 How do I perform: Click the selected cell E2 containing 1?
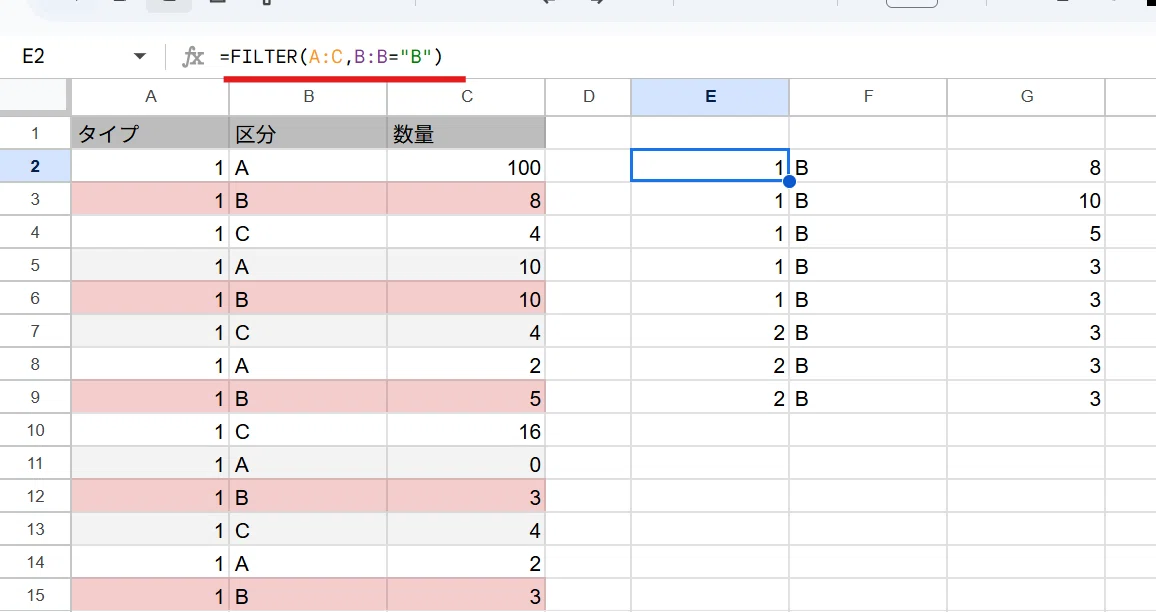tap(710, 166)
